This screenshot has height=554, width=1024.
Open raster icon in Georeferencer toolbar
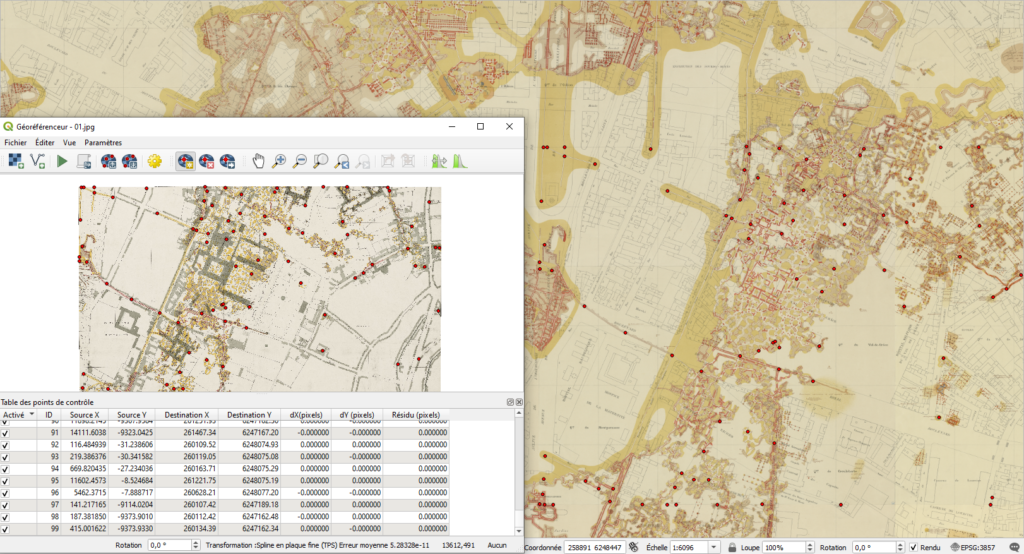[16, 160]
